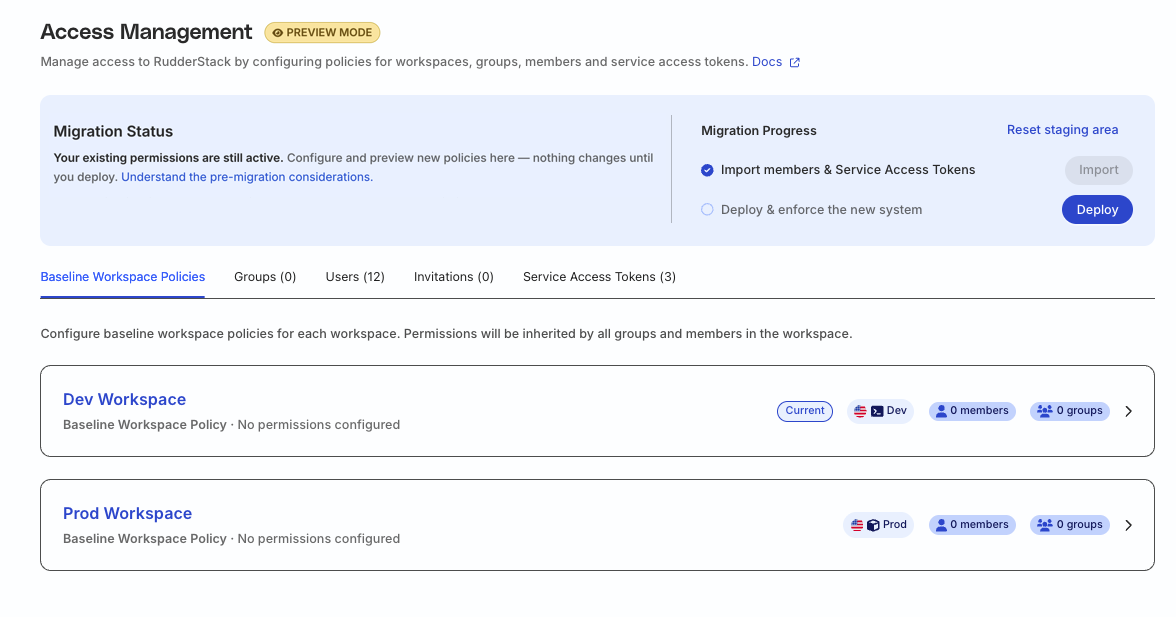Click the eye icon in Preview Mode badge
The image size is (1176, 617).
pos(278,33)
